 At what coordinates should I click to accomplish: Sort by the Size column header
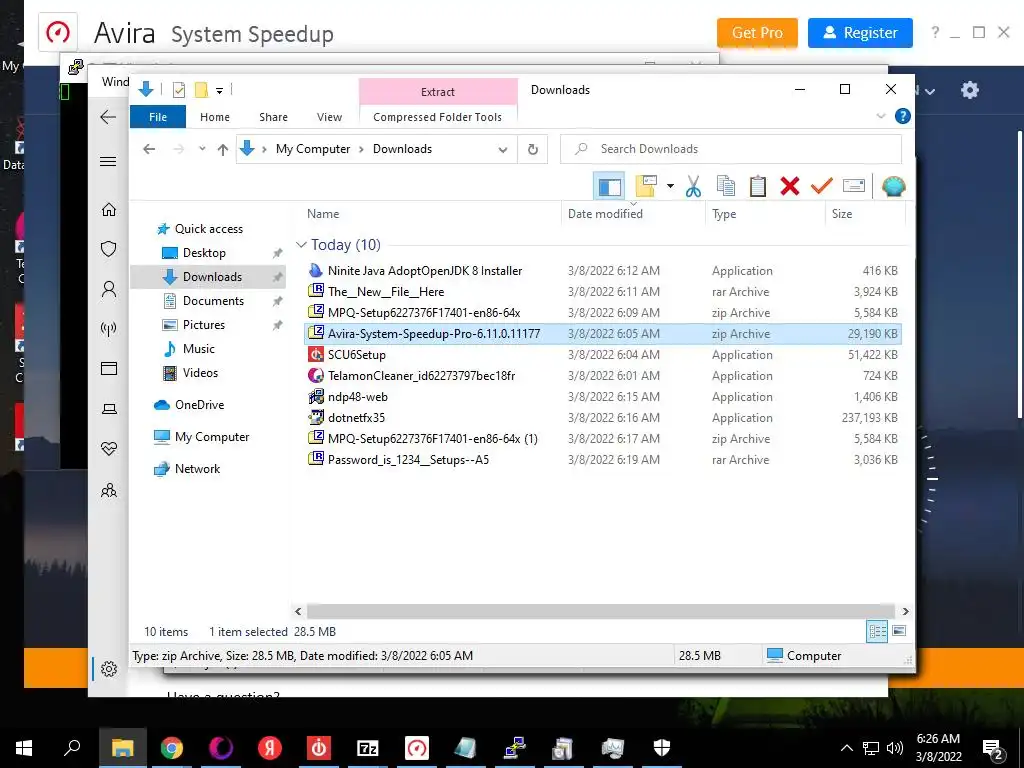point(865,214)
